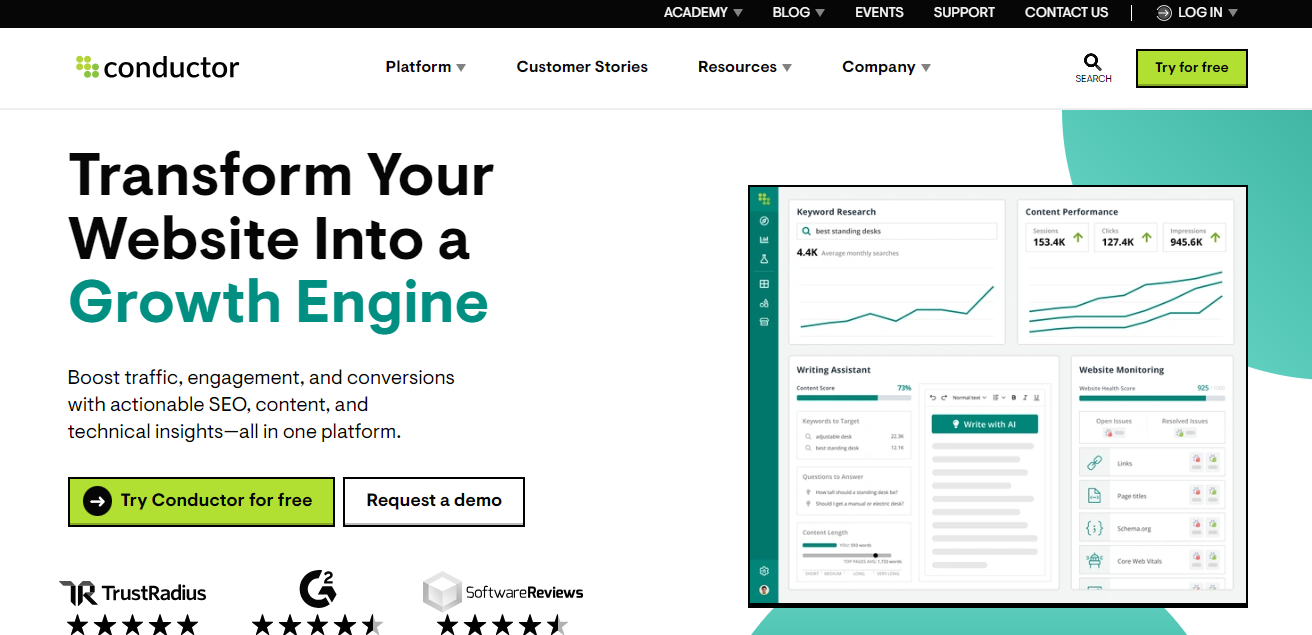1312x635 pixels.
Task: Click 'How tall should a standing desk be?'
Action: [x=855, y=492]
